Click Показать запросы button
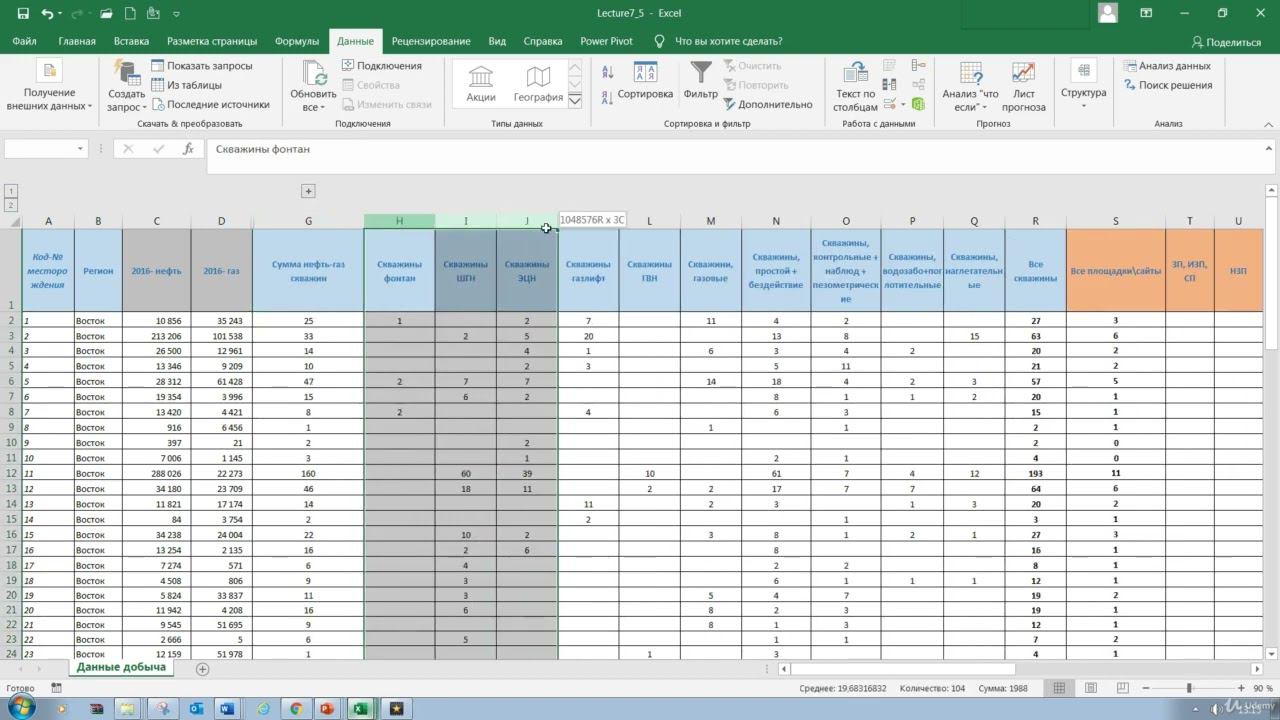1280x720 pixels. tap(201, 66)
